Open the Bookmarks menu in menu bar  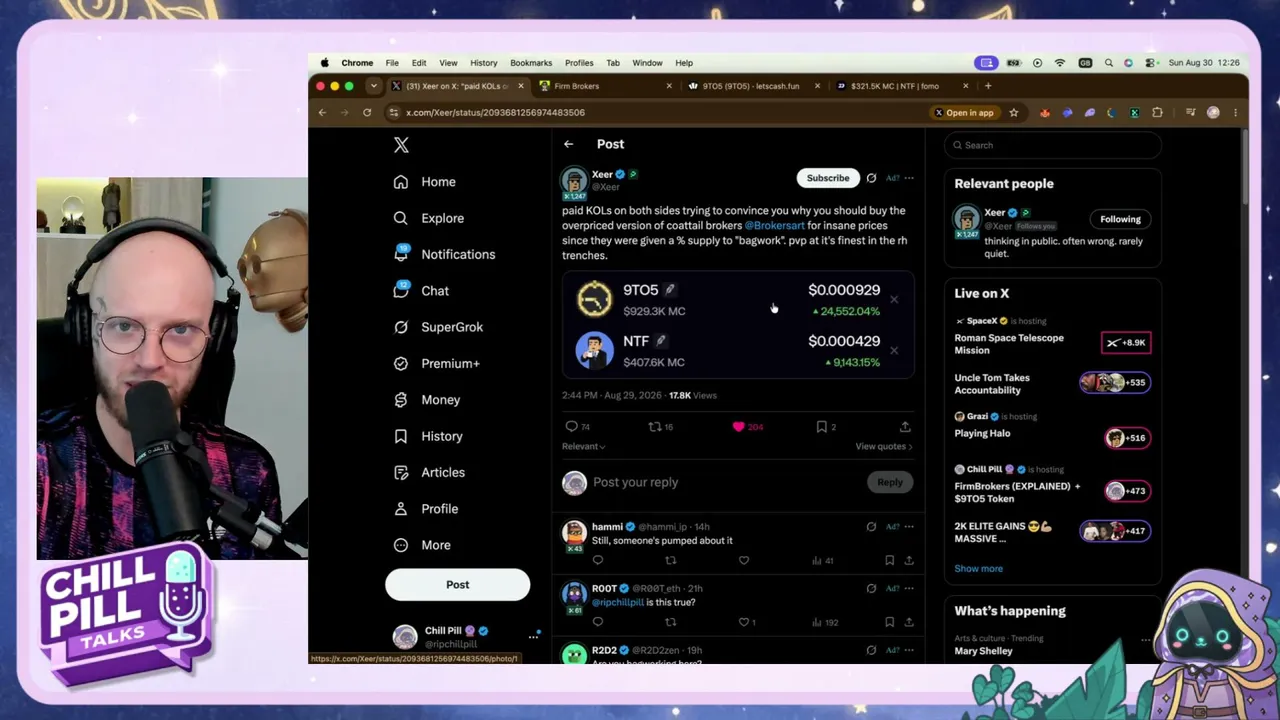[531, 63]
